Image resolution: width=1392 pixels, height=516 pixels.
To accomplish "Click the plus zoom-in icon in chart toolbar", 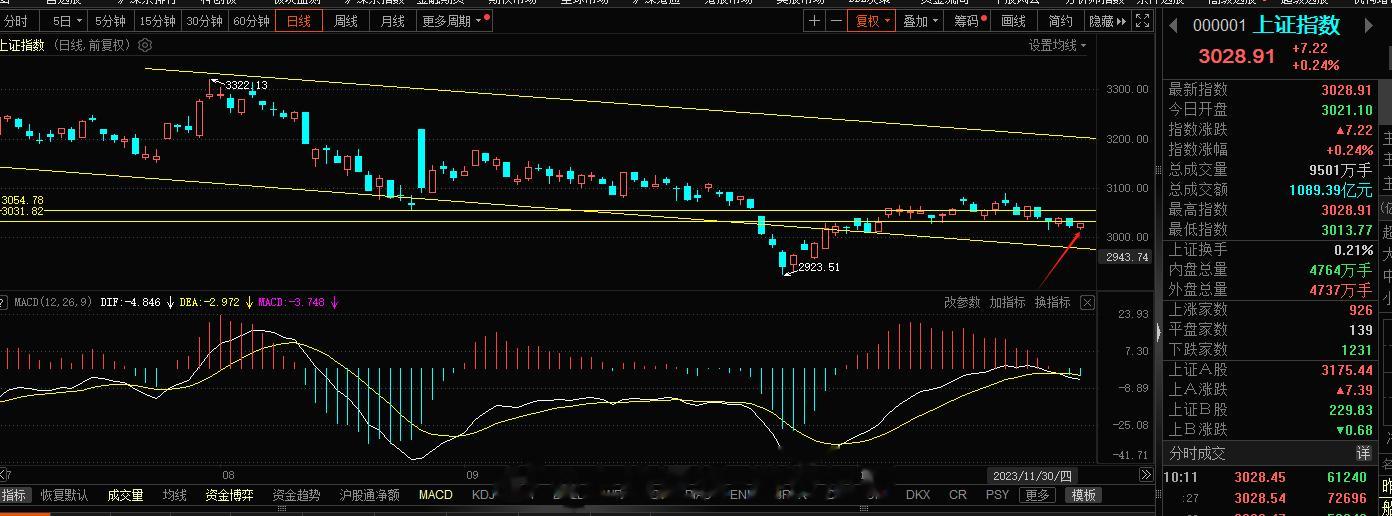I will (815, 21).
